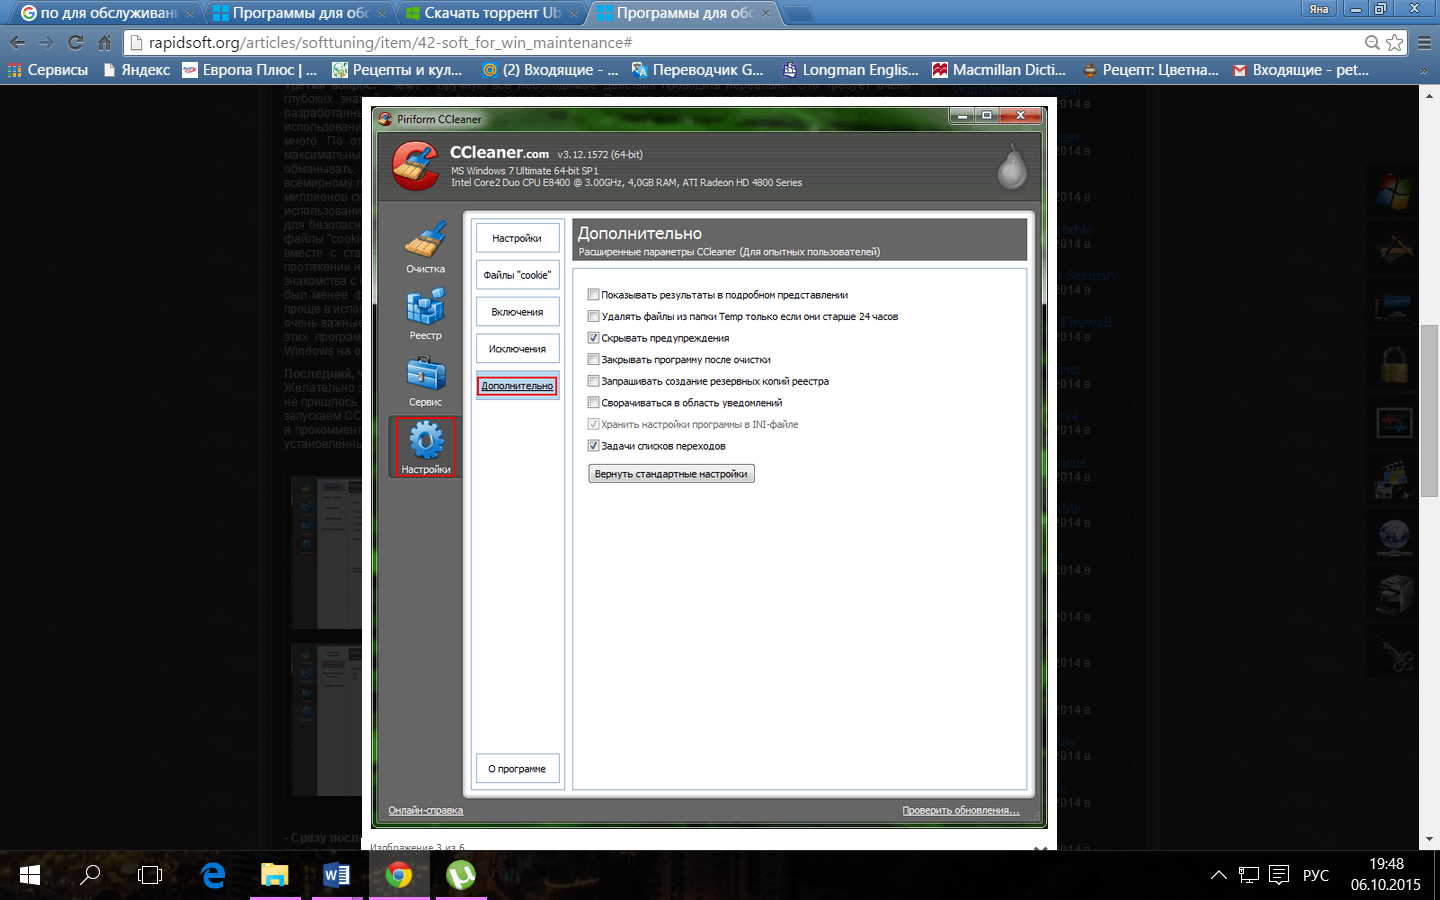Open Task View on the taskbar

click(x=150, y=875)
